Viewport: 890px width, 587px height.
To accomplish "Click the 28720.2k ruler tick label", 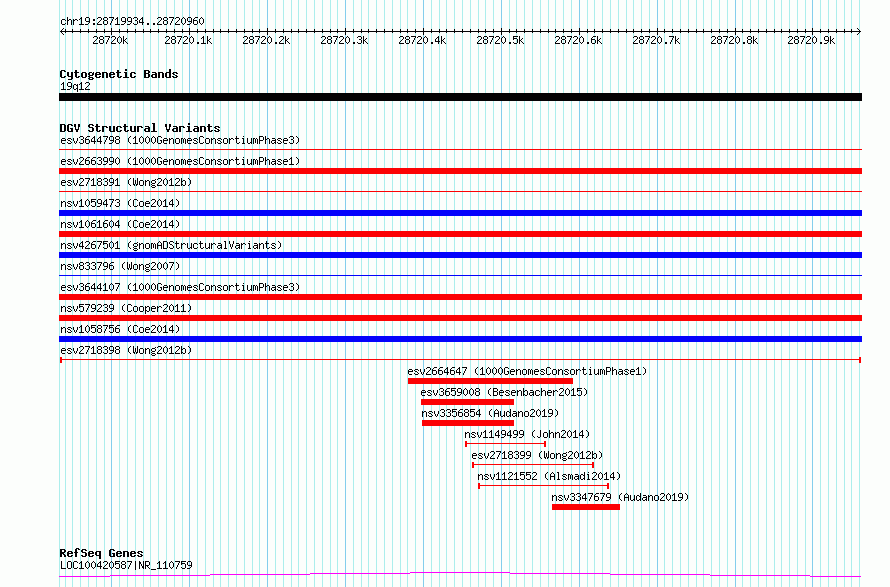I will (266, 40).
